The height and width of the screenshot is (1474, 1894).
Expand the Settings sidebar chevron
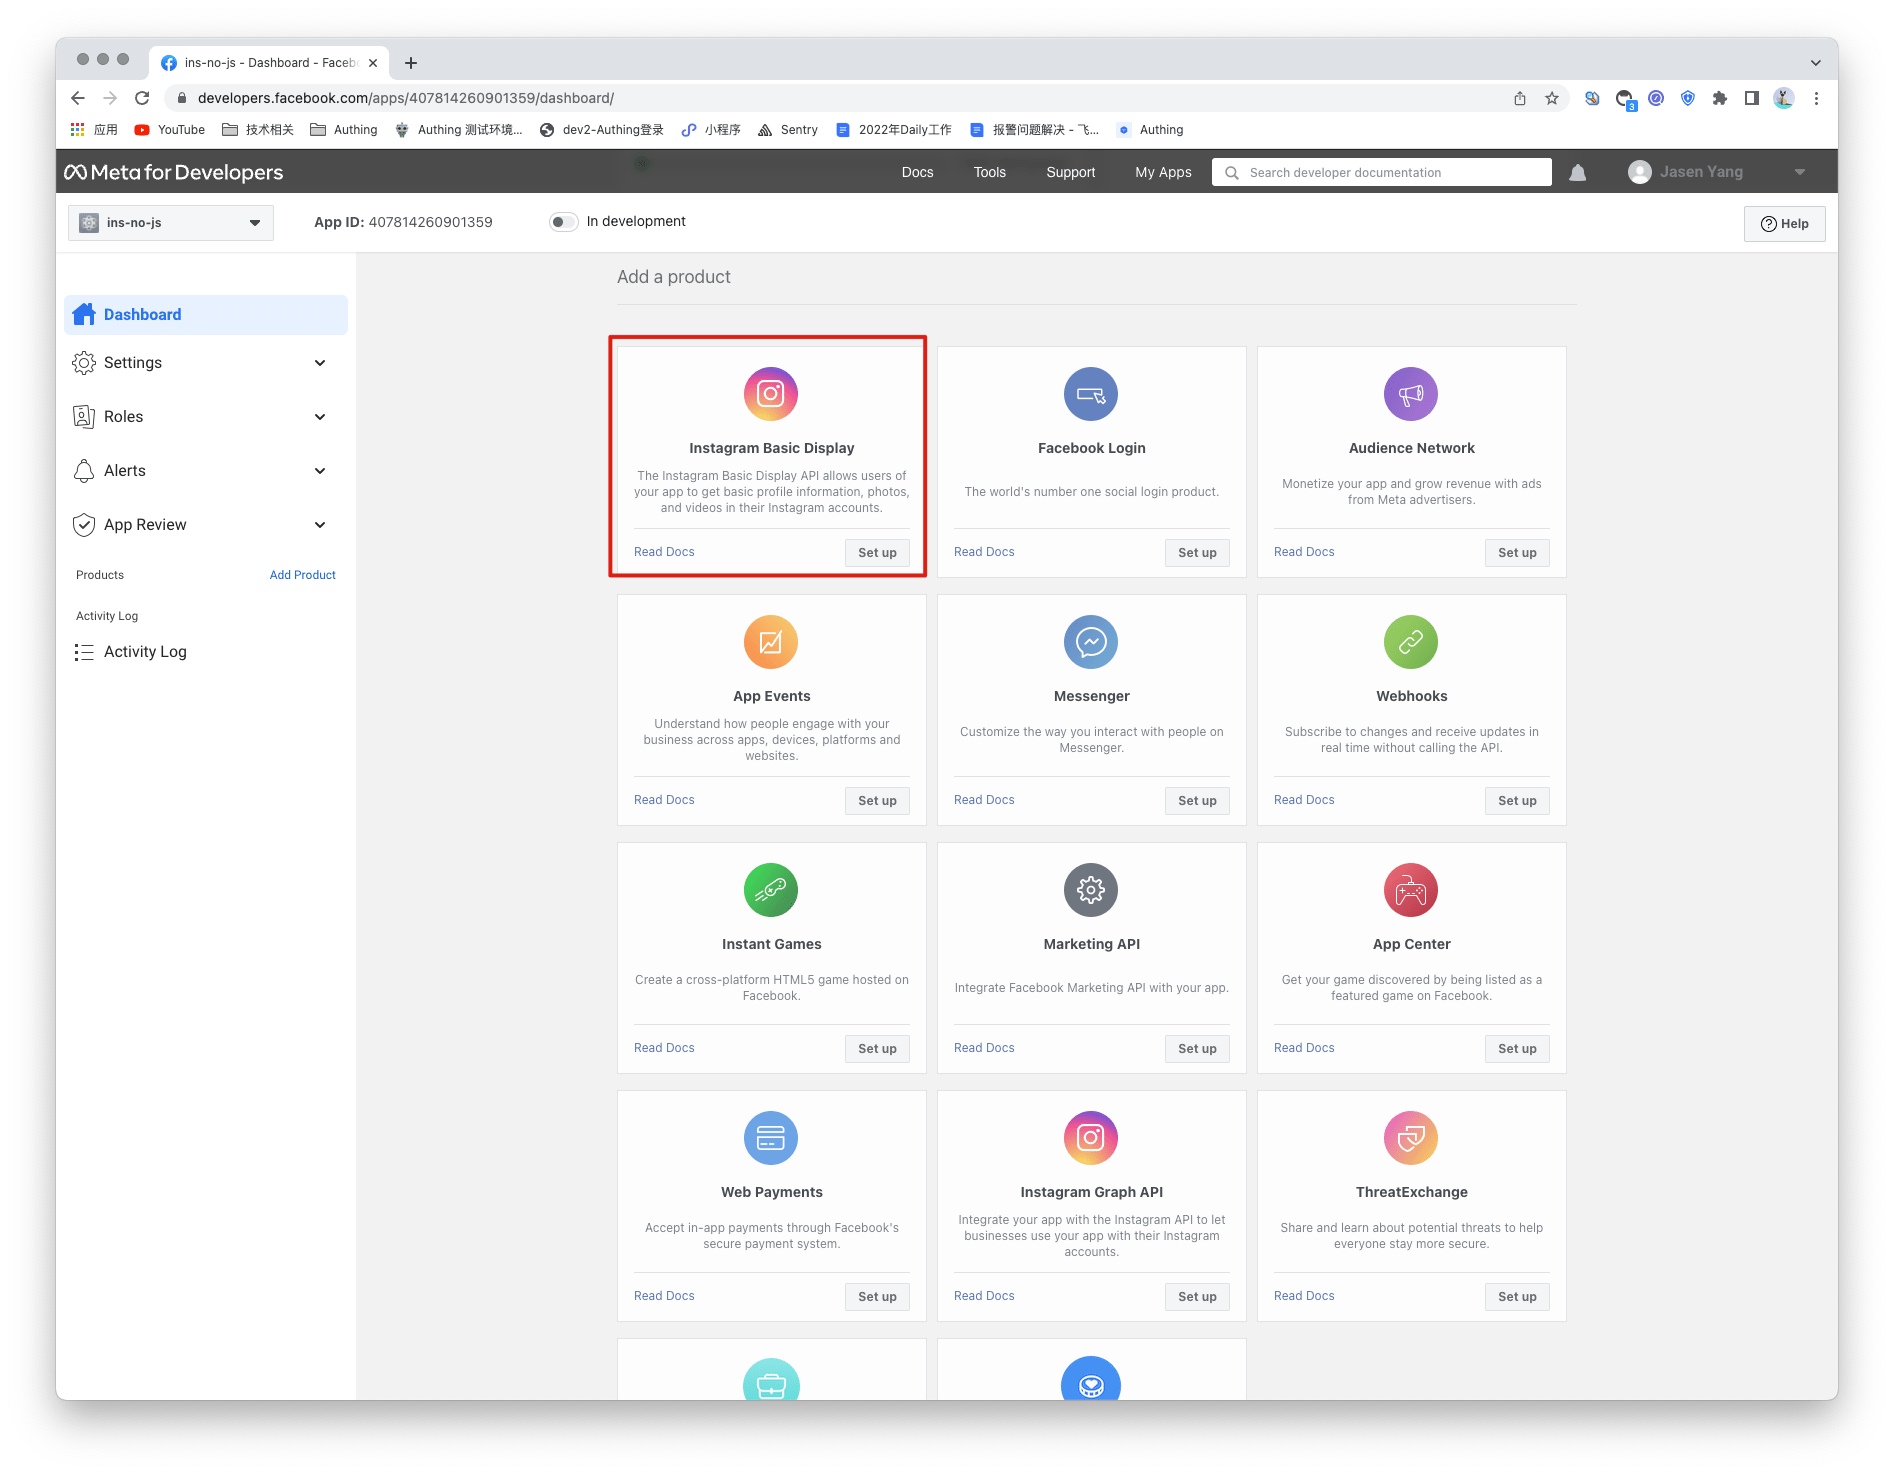[x=319, y=362]
